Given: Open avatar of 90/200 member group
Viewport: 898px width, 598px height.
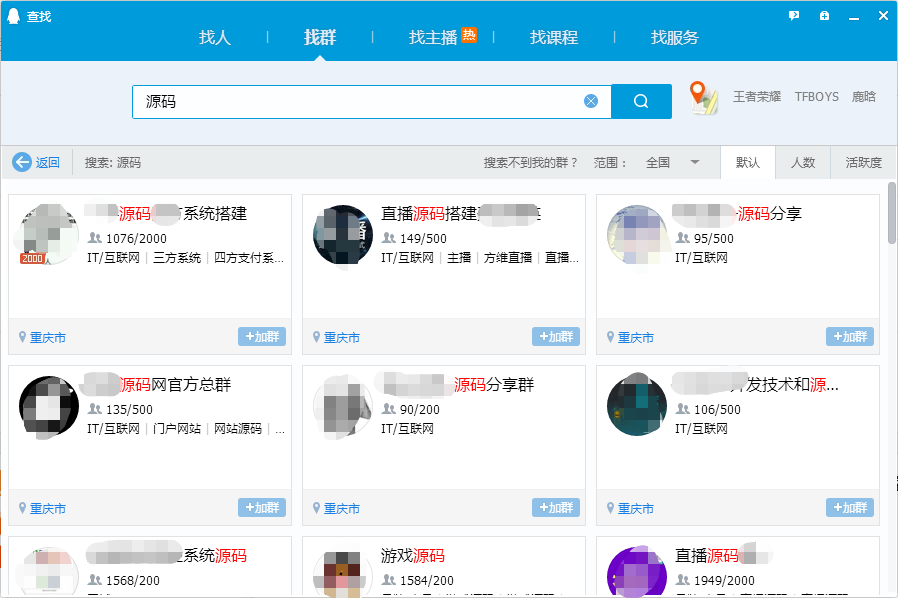Looking at the screenshot, I should click(x=342, y=406).
